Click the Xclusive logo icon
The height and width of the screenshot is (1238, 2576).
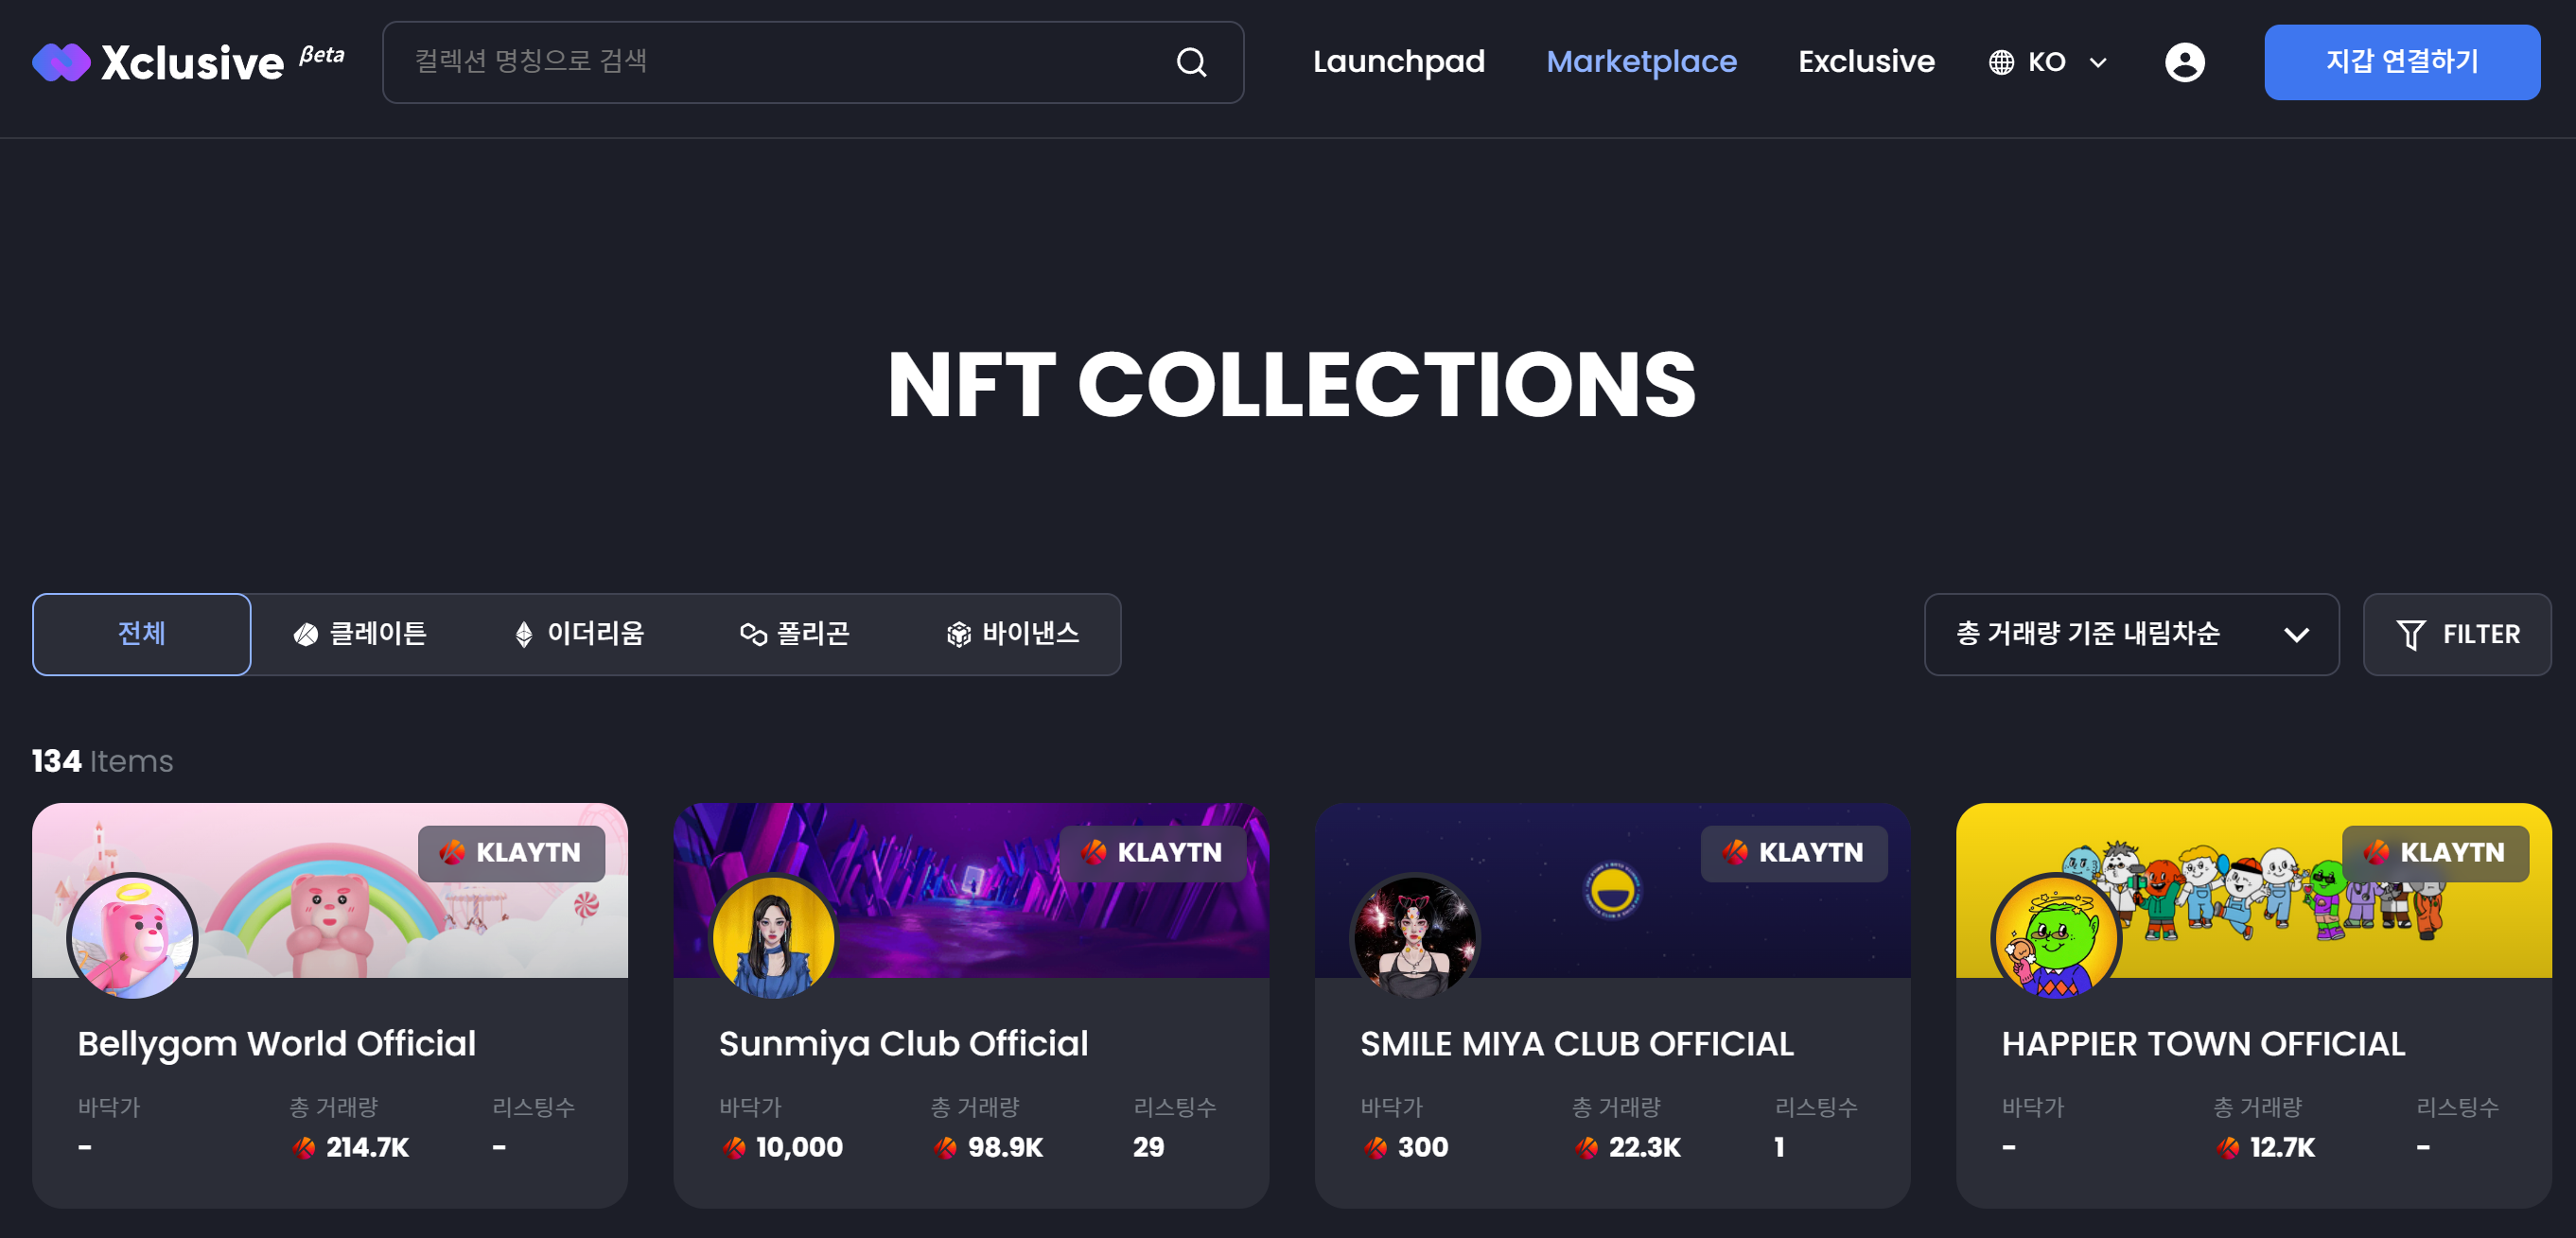click(x=61, y=62)
